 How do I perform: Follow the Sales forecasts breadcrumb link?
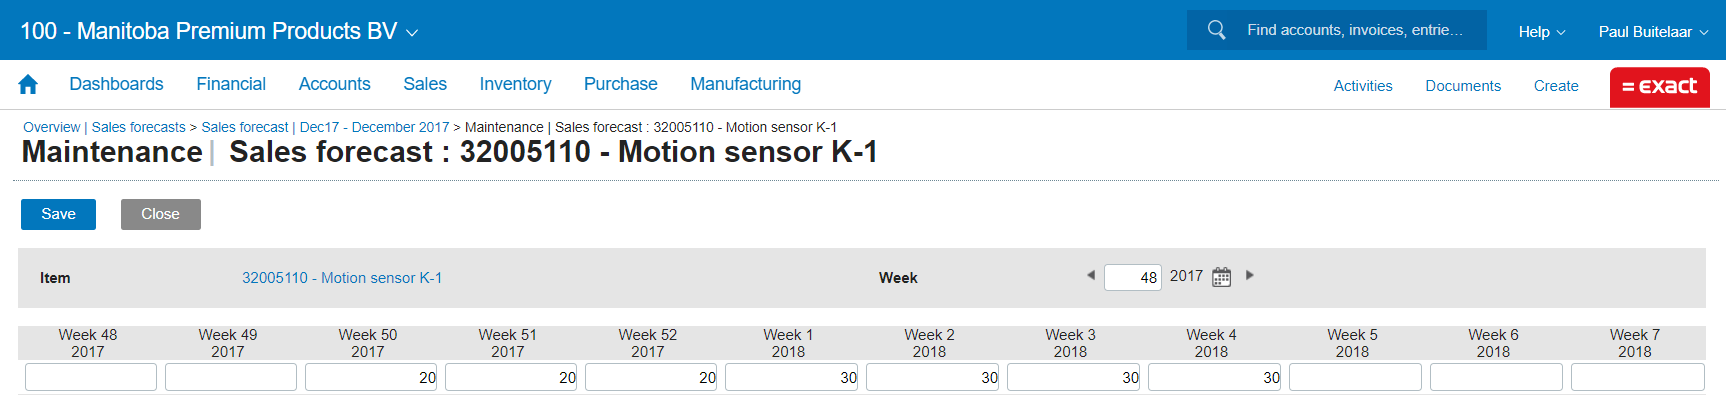pos(138,127)
